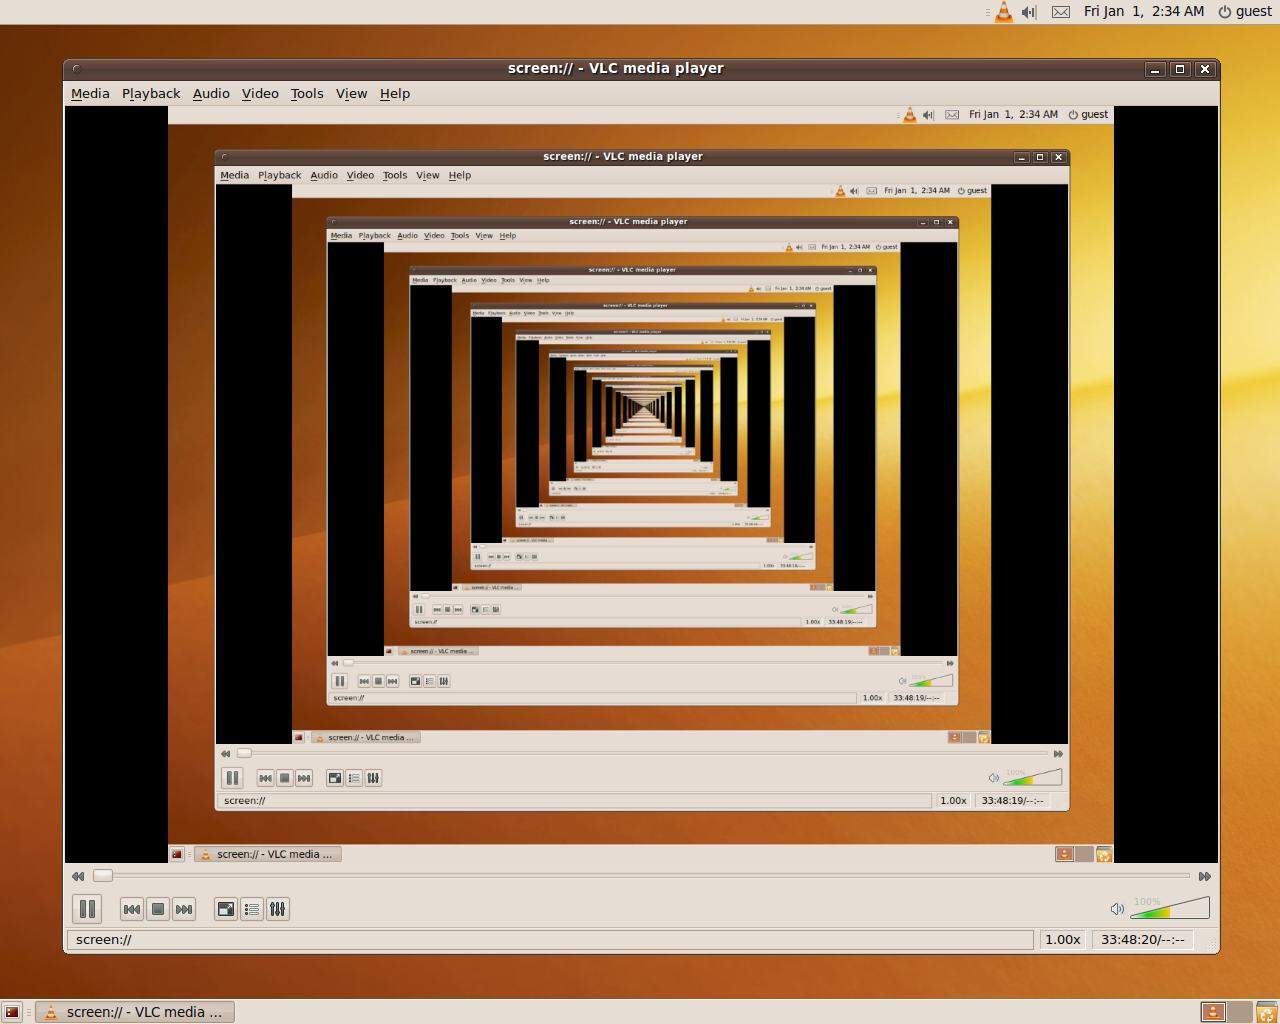Show the playlist panel
Screen dimensions: 1280x1024
tap(252, 909)
